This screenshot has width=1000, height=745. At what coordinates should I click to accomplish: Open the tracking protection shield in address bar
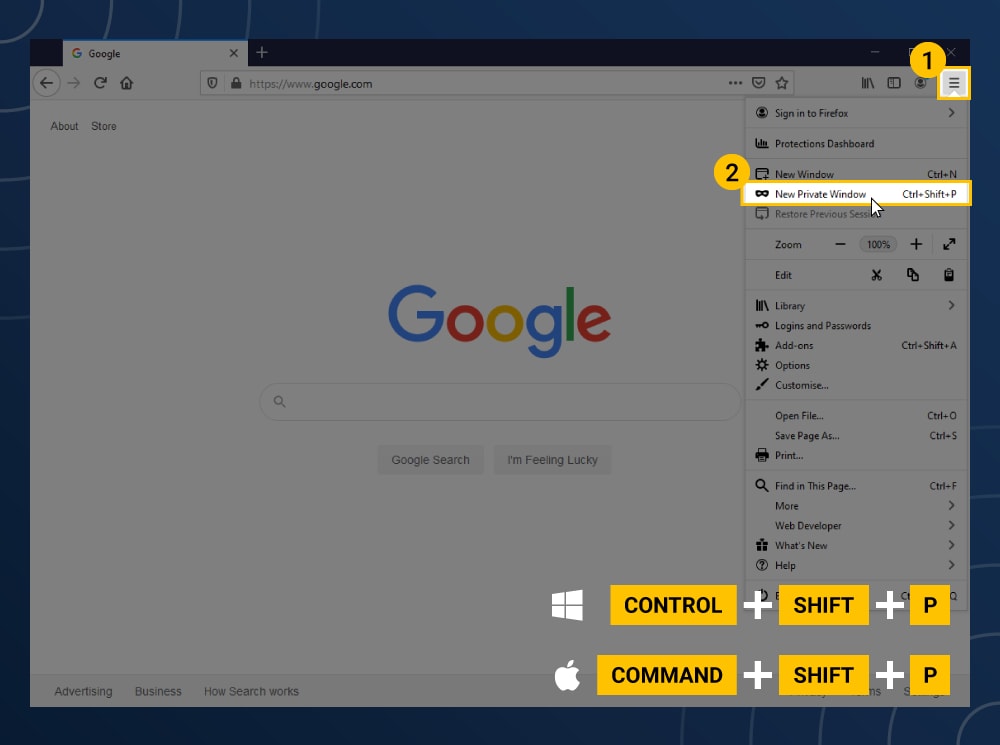tap(212, 84)
